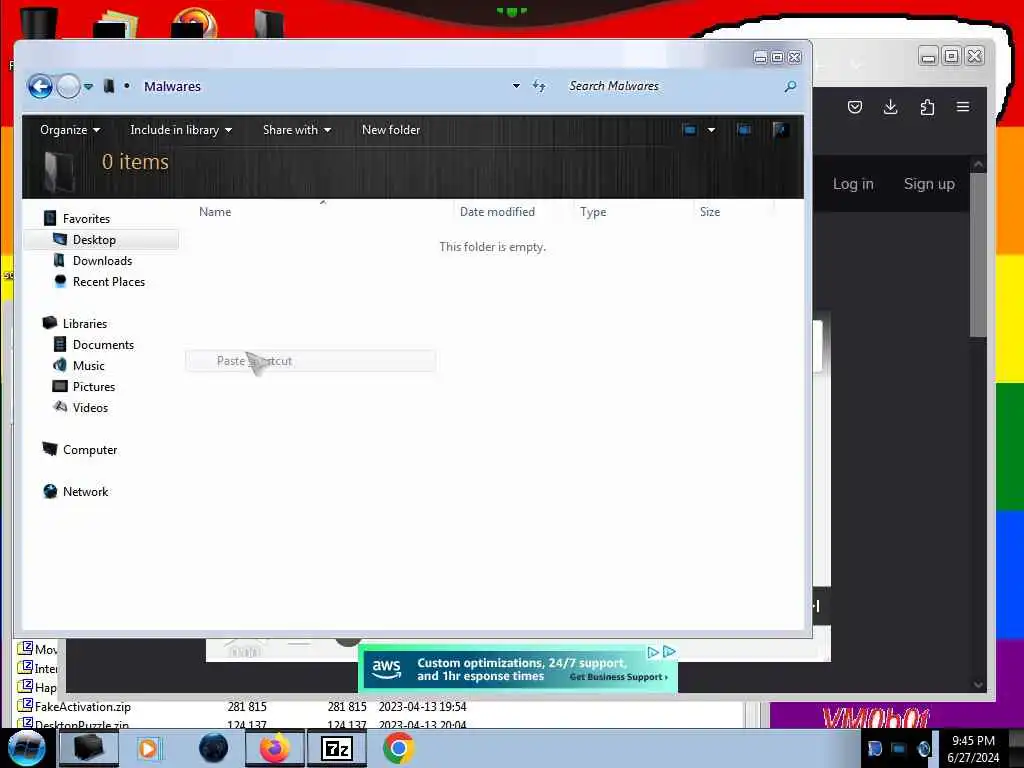Image resolution: width=1024 pixels, height=768 pixels.
Task: Select Computer in navigation pane
Action: coord(89,449)
